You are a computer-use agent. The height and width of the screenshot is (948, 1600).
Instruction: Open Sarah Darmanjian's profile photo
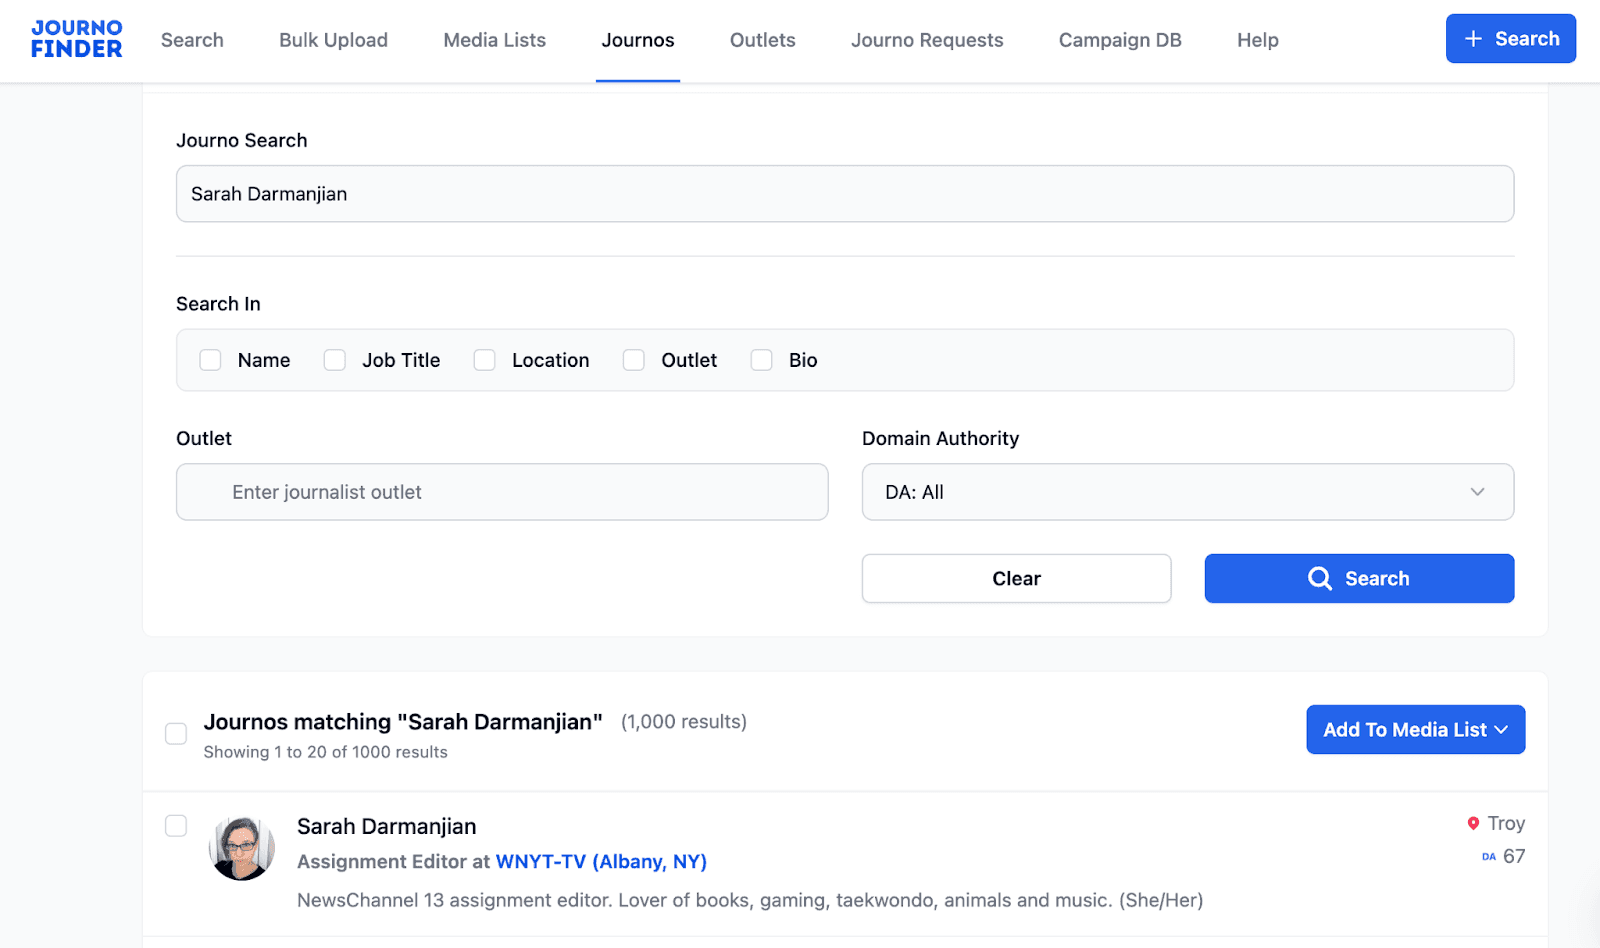tap(241, 848)
